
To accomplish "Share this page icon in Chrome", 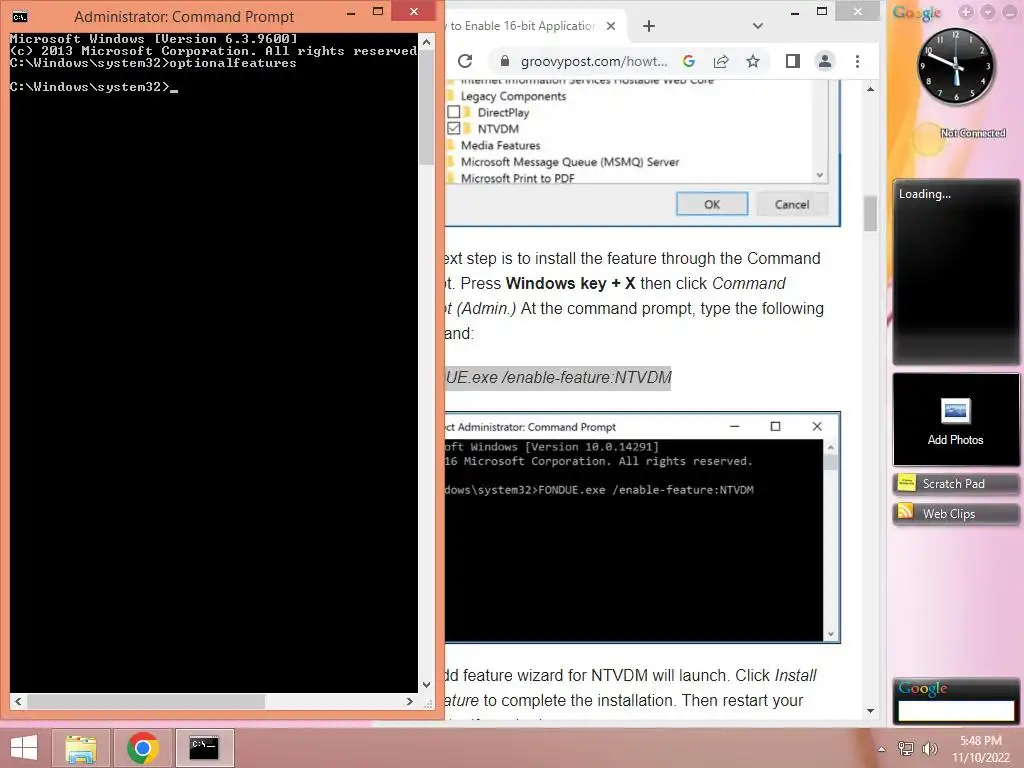I will click(721, 61).
